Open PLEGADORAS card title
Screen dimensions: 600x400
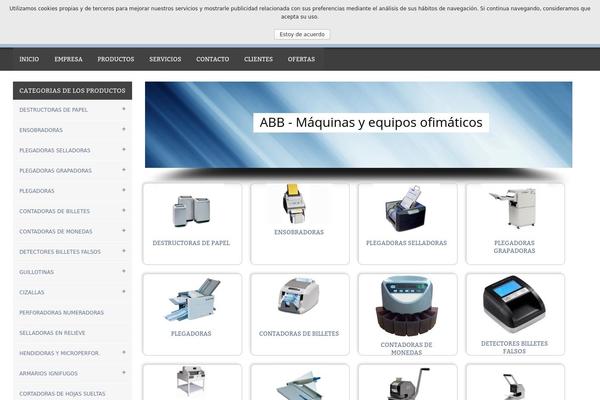tap(191, 334)
